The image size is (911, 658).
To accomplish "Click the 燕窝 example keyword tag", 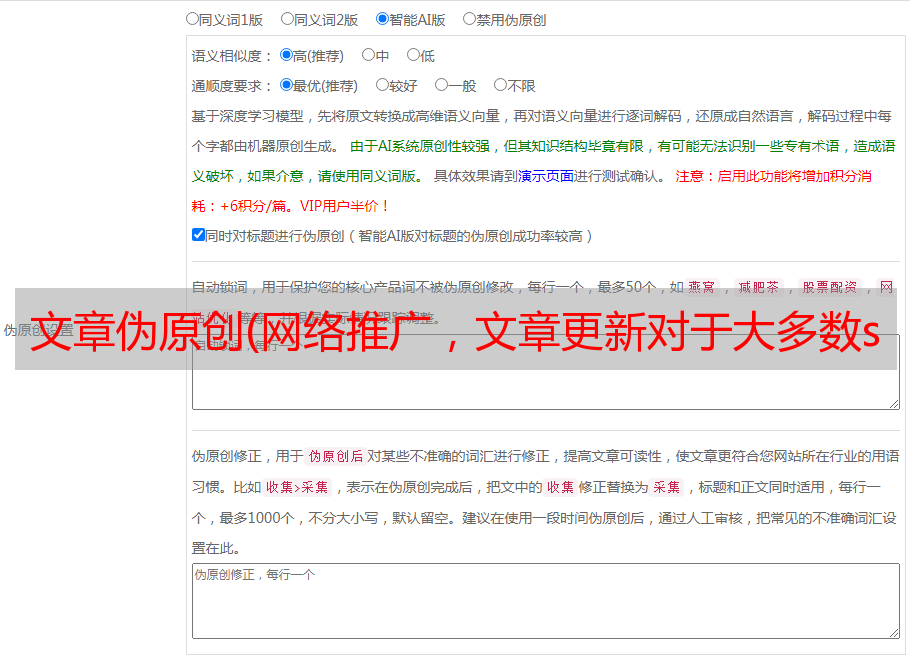I will point(701,287).
